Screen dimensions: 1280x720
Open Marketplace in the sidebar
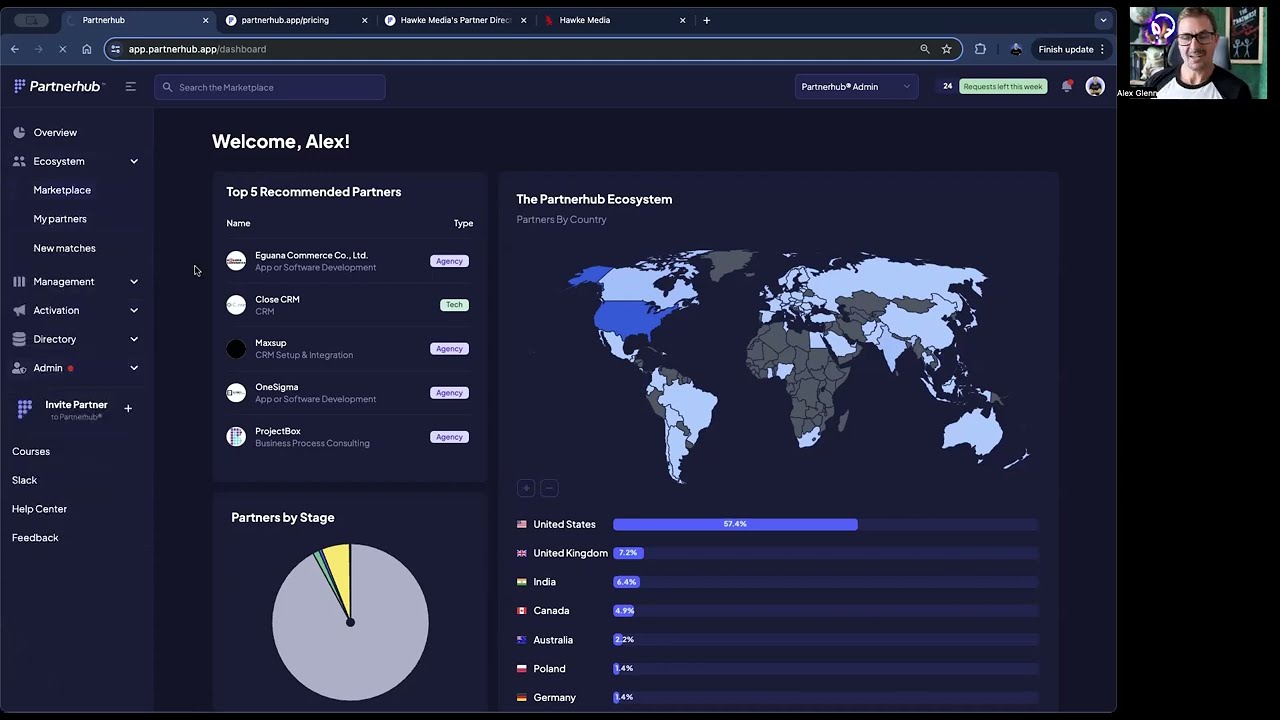click(62, 190)
